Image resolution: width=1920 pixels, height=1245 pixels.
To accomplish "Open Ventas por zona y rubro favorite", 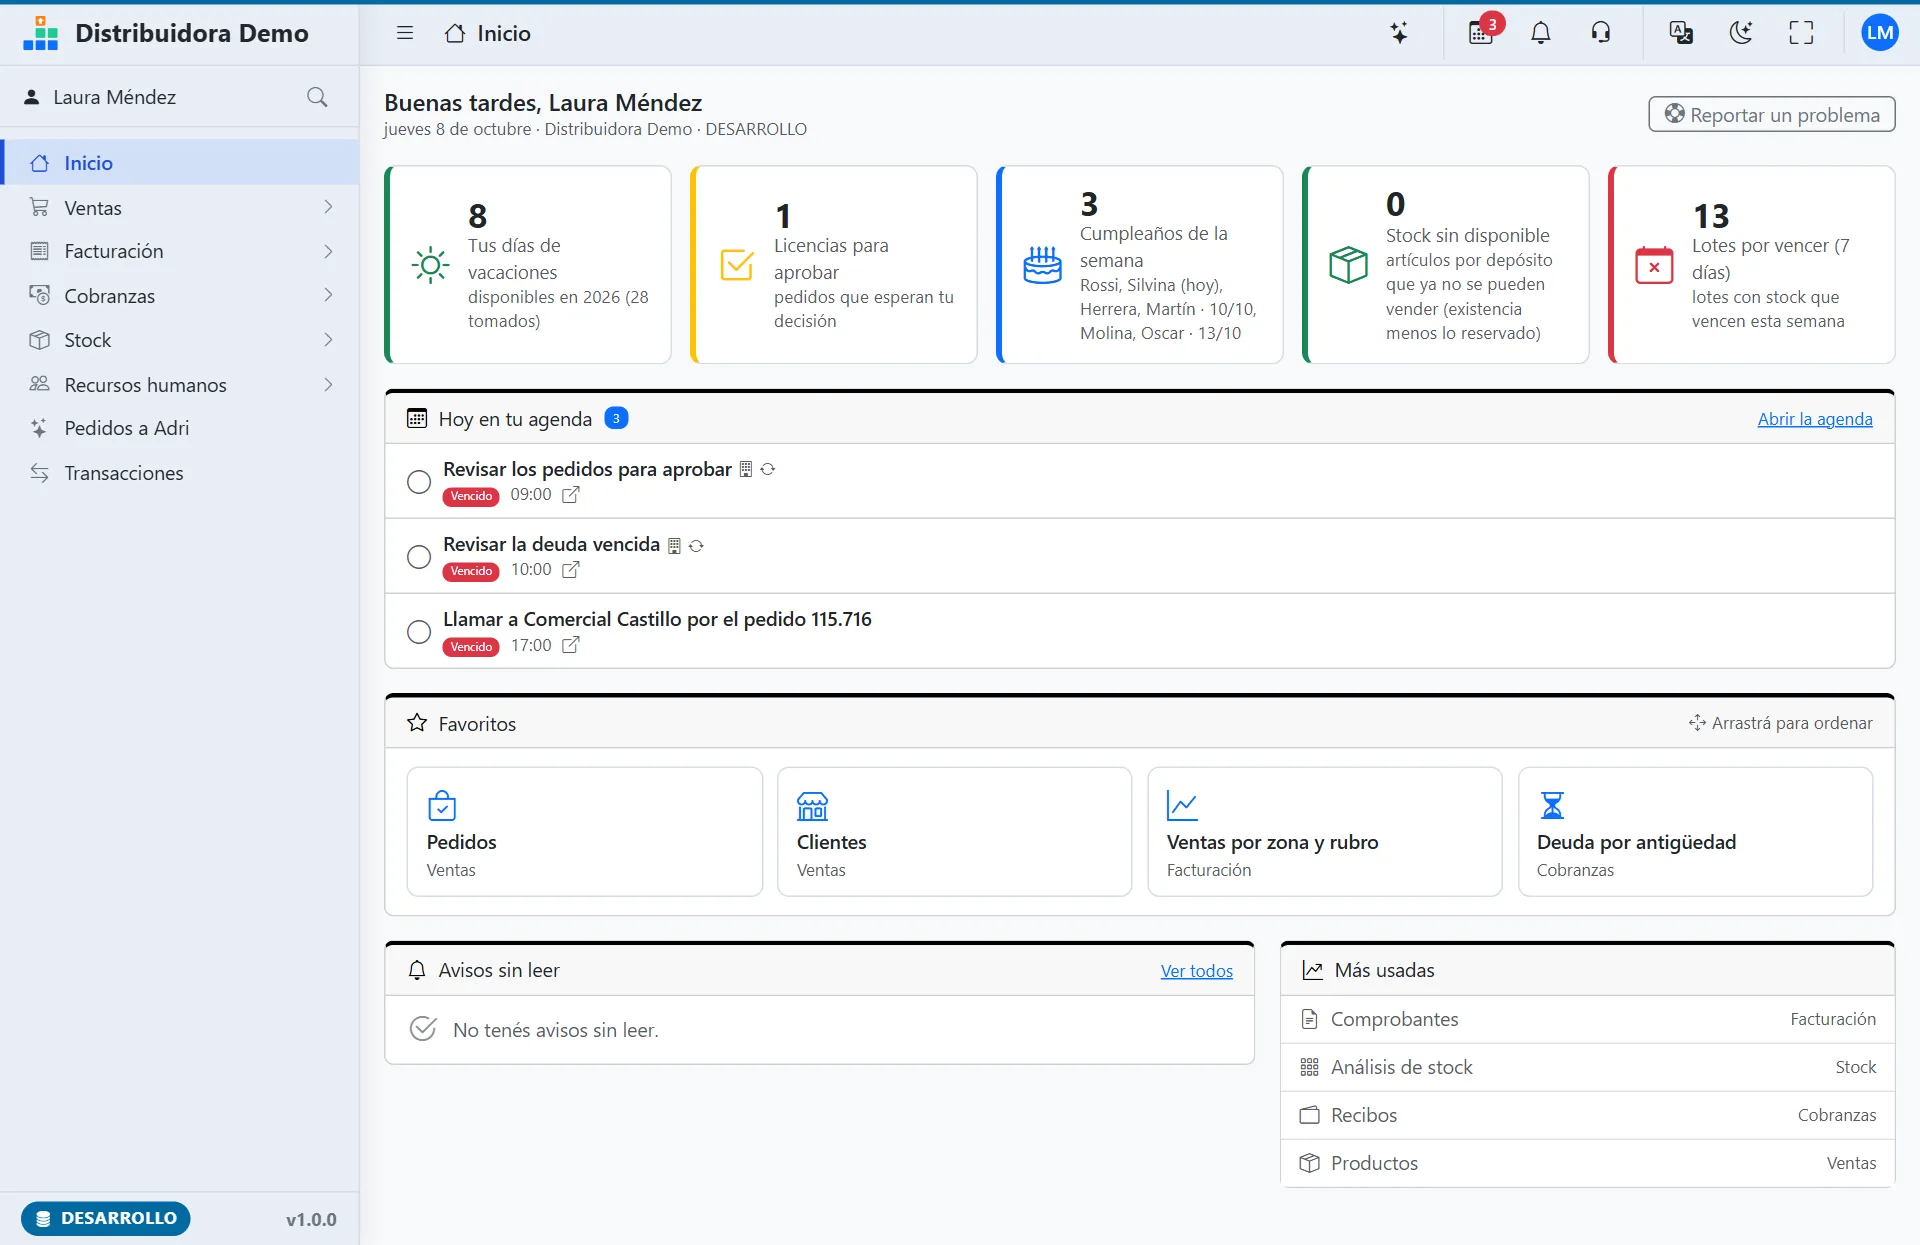I will tap(1324, 831).
